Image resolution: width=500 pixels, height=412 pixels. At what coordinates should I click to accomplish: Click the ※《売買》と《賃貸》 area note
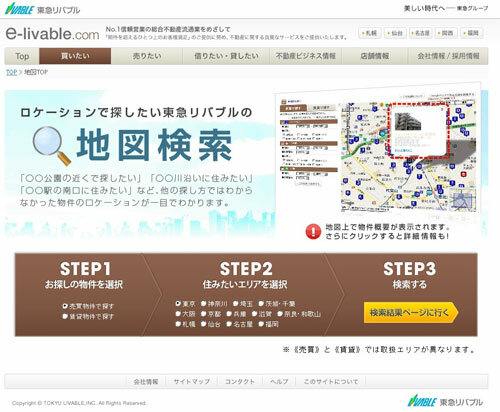pyautogui.click(x=379, y=349)
